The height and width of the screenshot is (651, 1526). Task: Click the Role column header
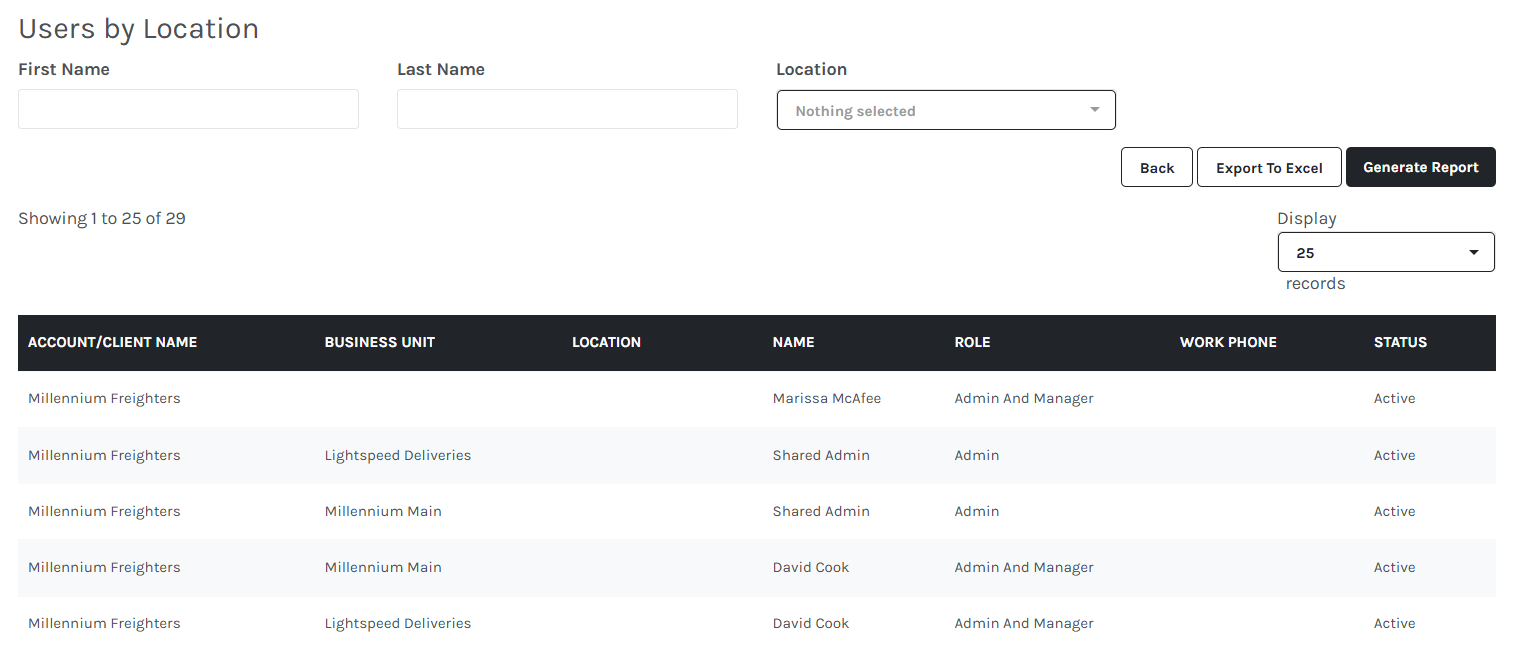point(973,342)
